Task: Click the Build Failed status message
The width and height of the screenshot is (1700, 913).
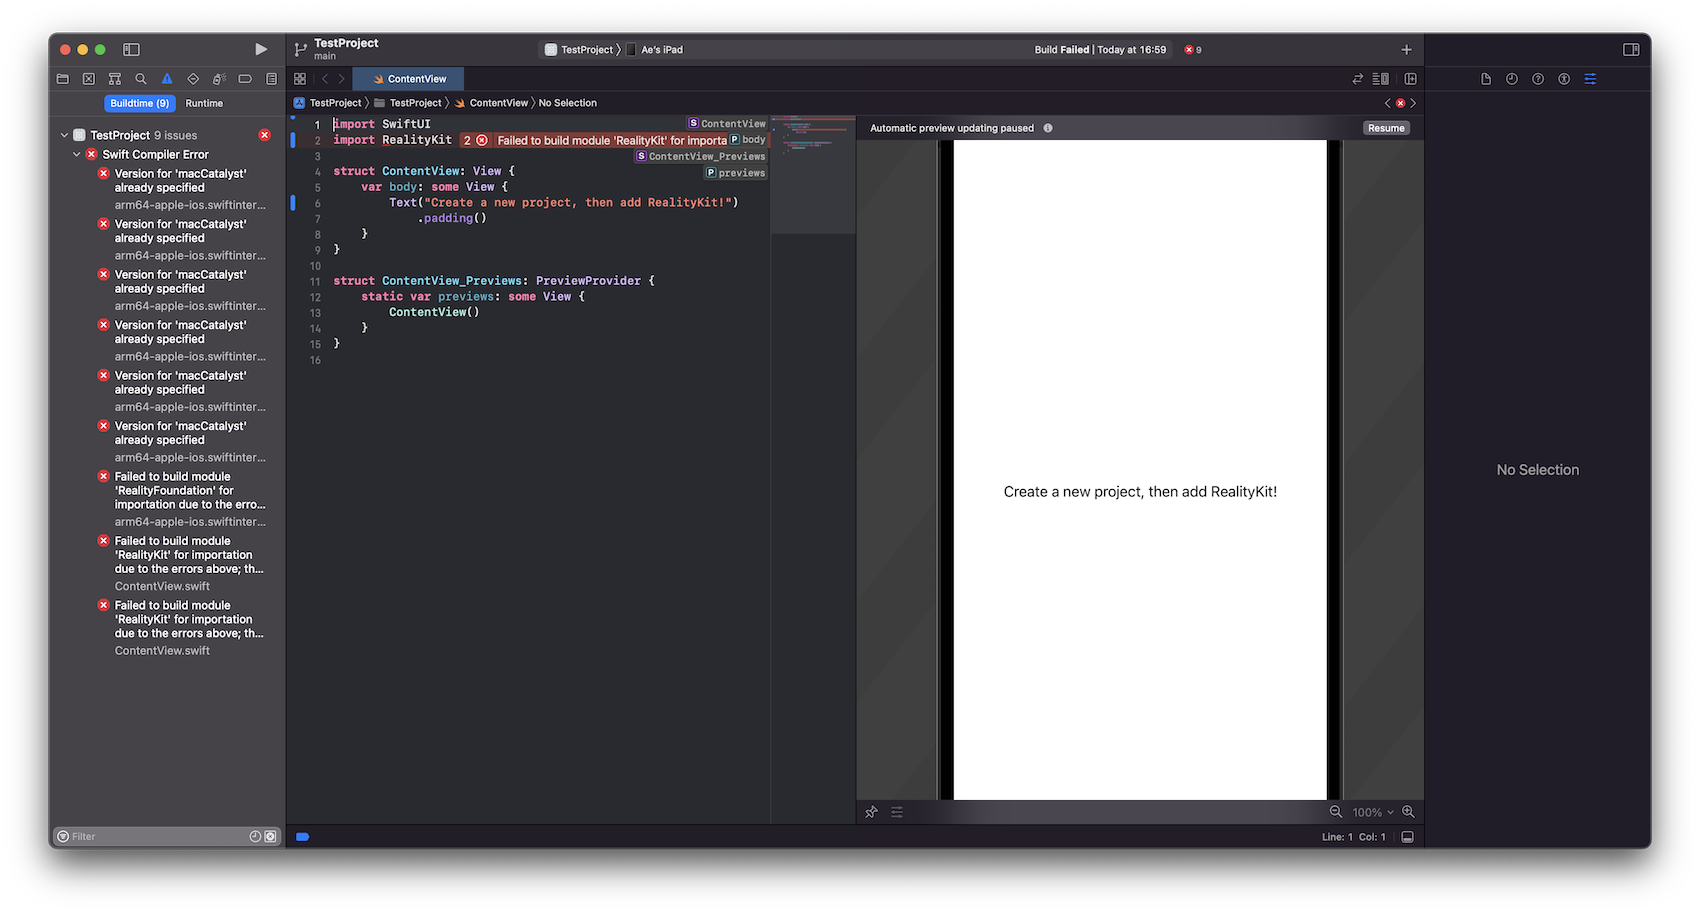Action: click(x=1100, y=49)
